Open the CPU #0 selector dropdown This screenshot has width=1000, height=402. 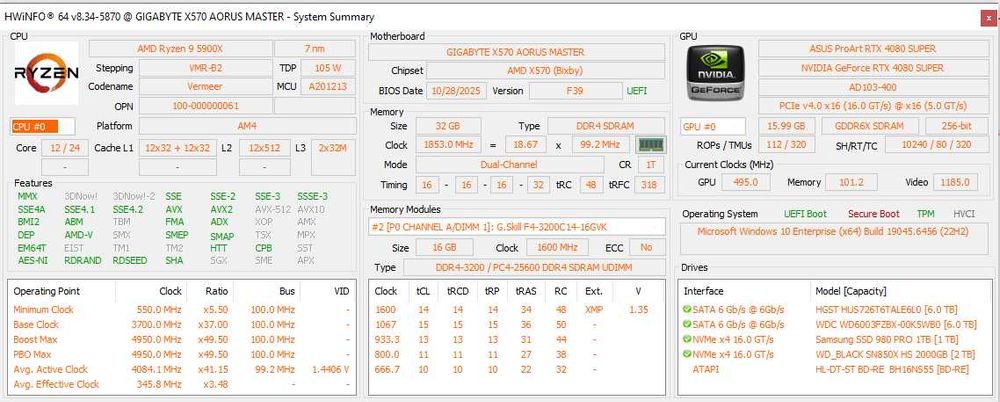click(x=42, y=126)
